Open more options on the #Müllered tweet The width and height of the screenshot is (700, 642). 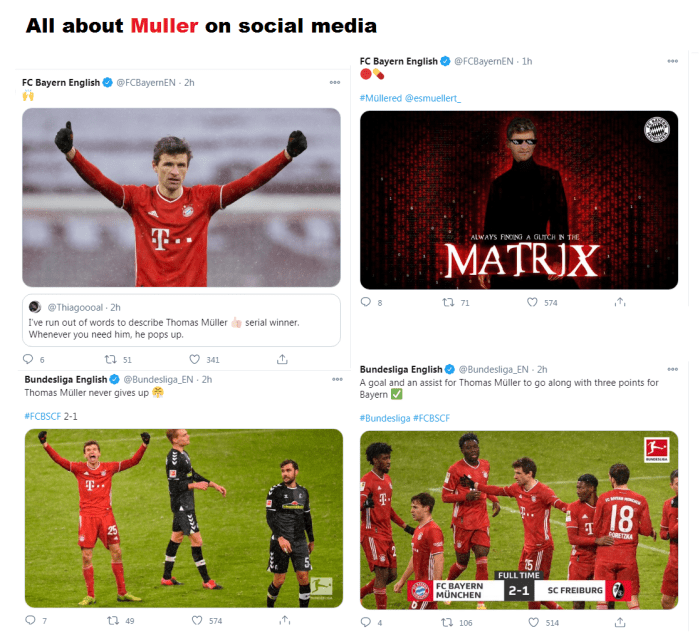(x=673, y=61)
